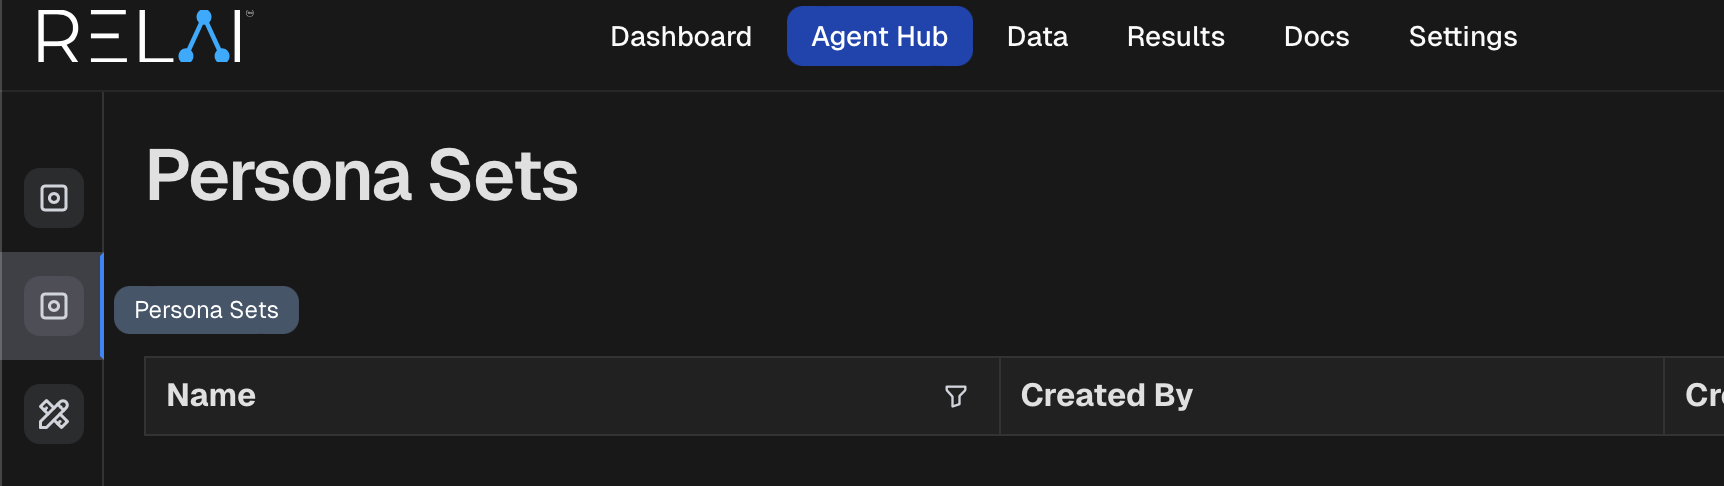Click the divider right of Created By column
This screenshot has width=1724, height=486.
(1664, 396)
